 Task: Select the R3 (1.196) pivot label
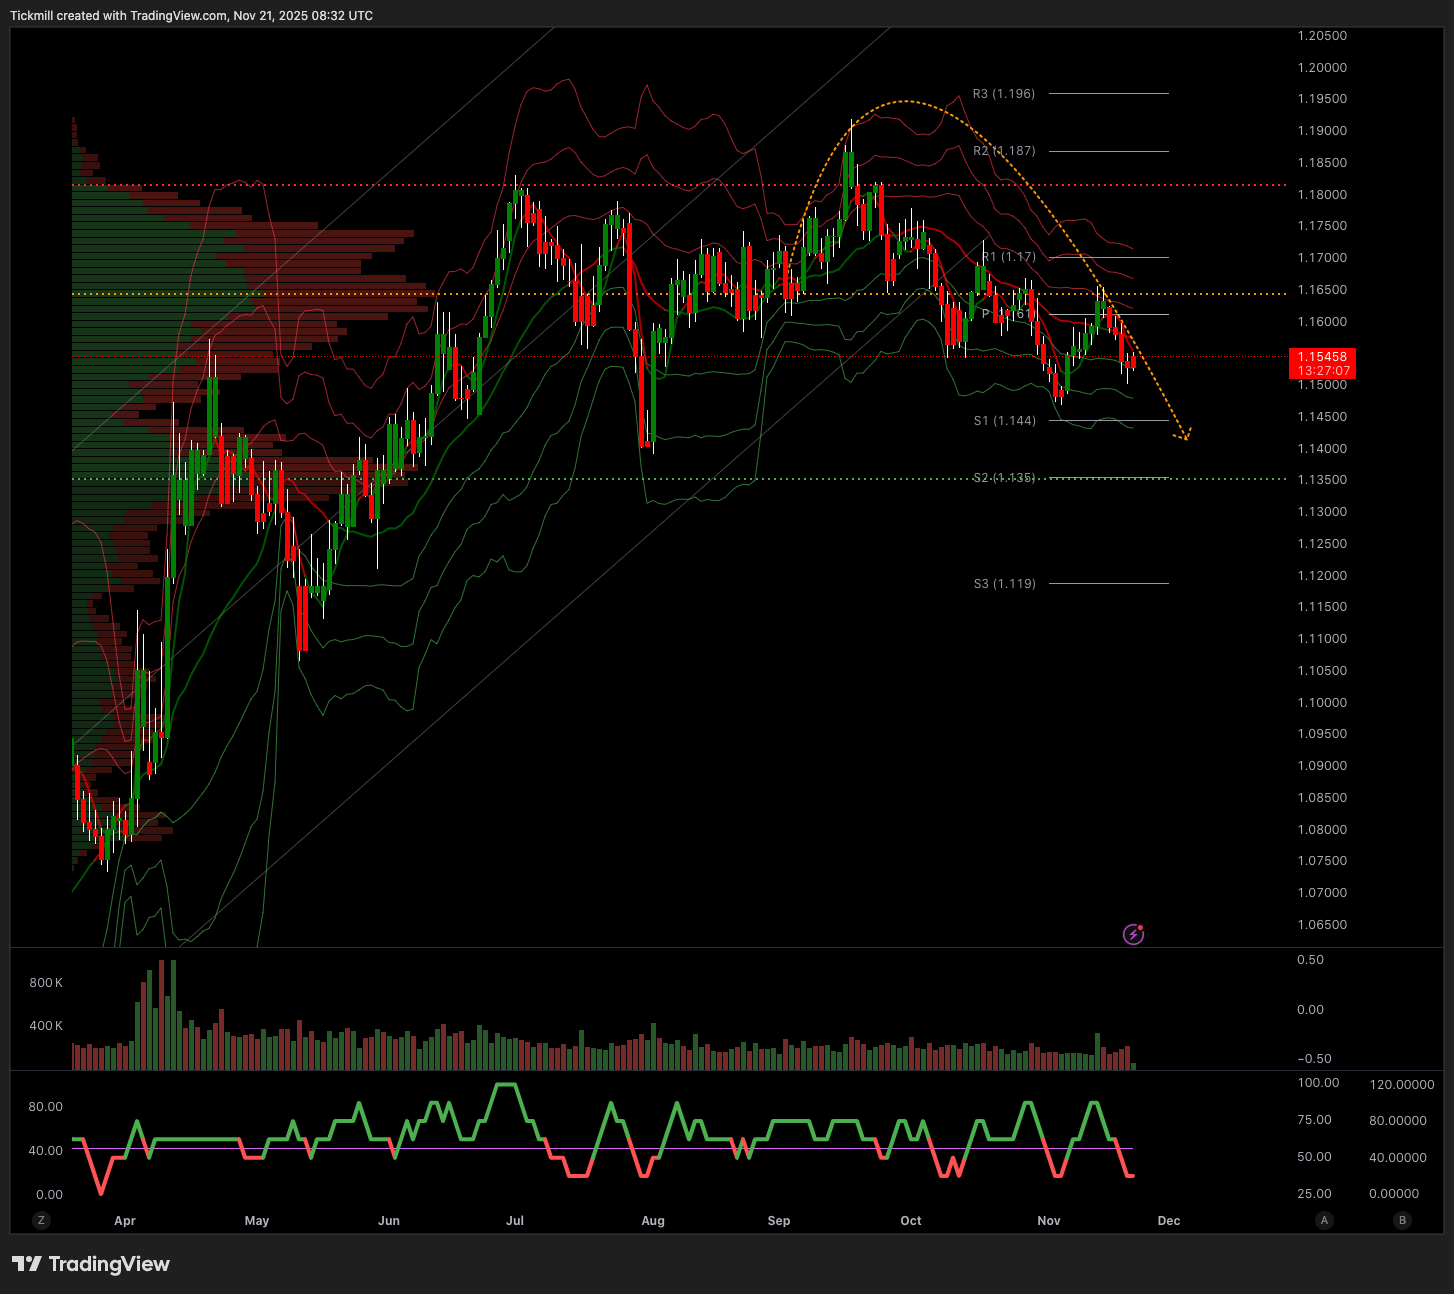1004,94
